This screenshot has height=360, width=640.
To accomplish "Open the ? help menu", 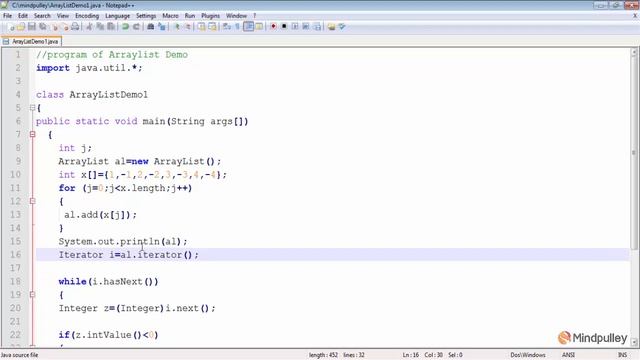I will [x=255, y=16].
